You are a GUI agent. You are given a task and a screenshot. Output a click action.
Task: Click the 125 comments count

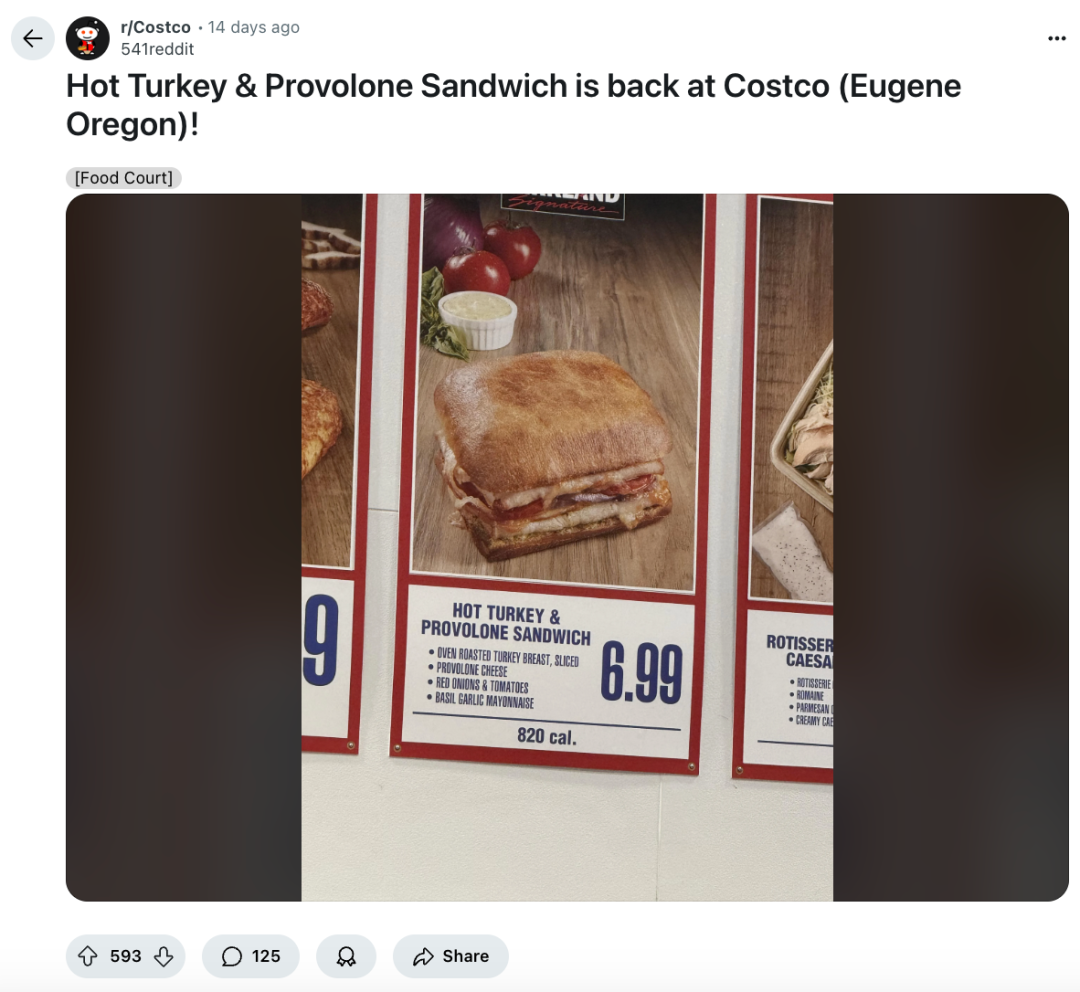point(266,956)
